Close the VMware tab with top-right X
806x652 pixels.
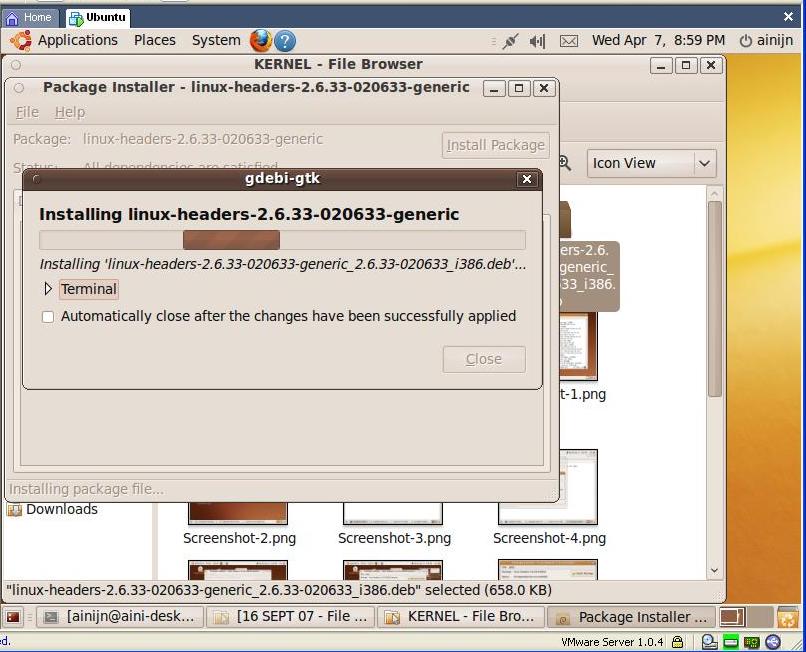point(789,16)
